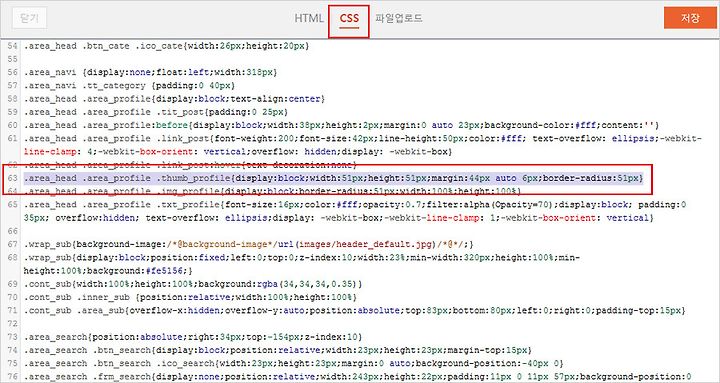Click the .area_profile:before code line
Viewport: 720px width, 383px height.
[x=342, y=125]
